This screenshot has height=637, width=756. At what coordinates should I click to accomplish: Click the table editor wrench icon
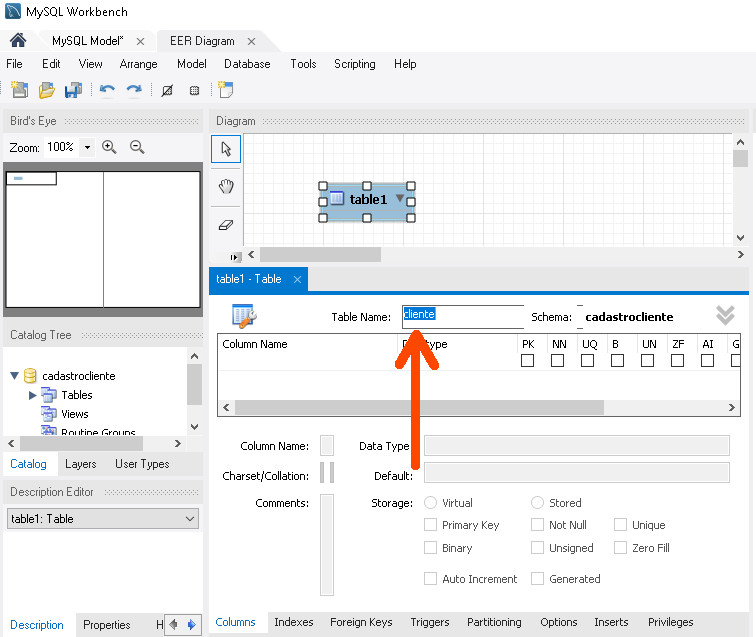tap(244, 316)
